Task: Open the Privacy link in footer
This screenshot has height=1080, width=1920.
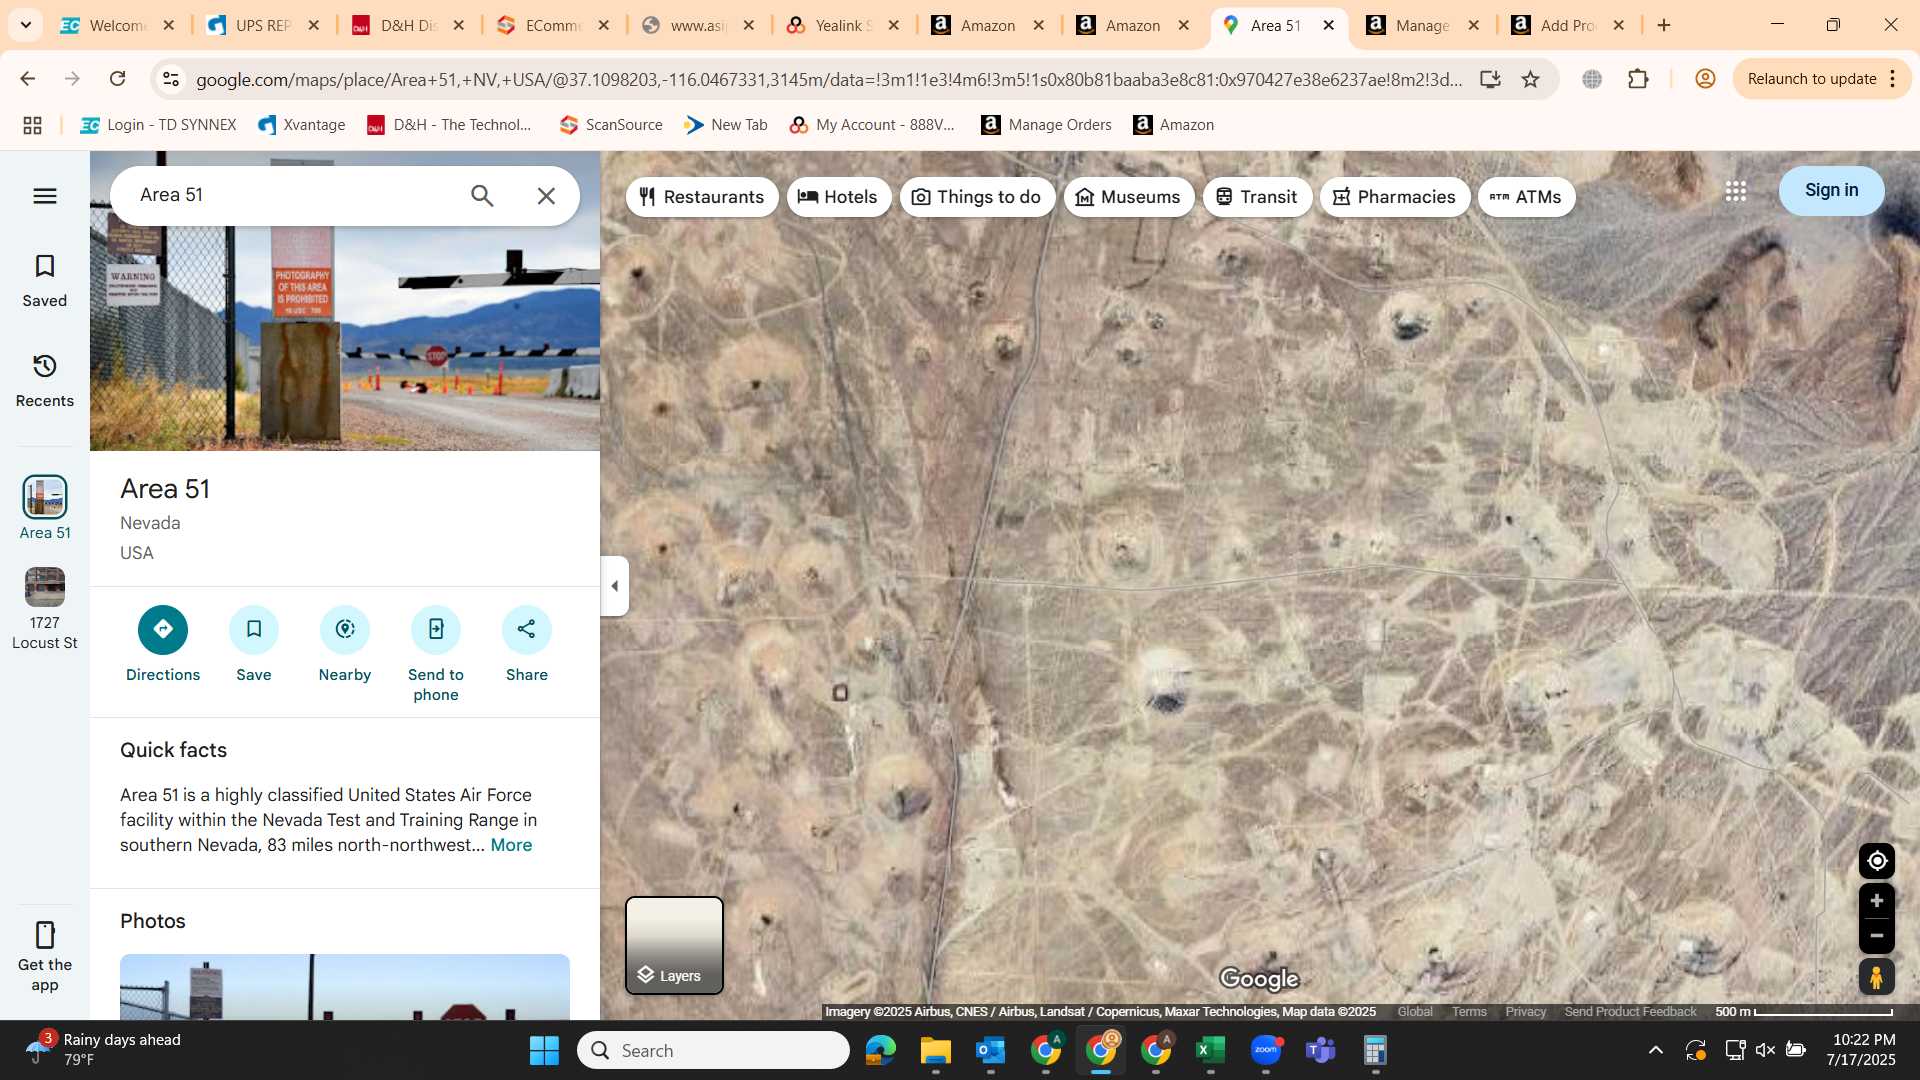Action: tap(1526, 1012)
